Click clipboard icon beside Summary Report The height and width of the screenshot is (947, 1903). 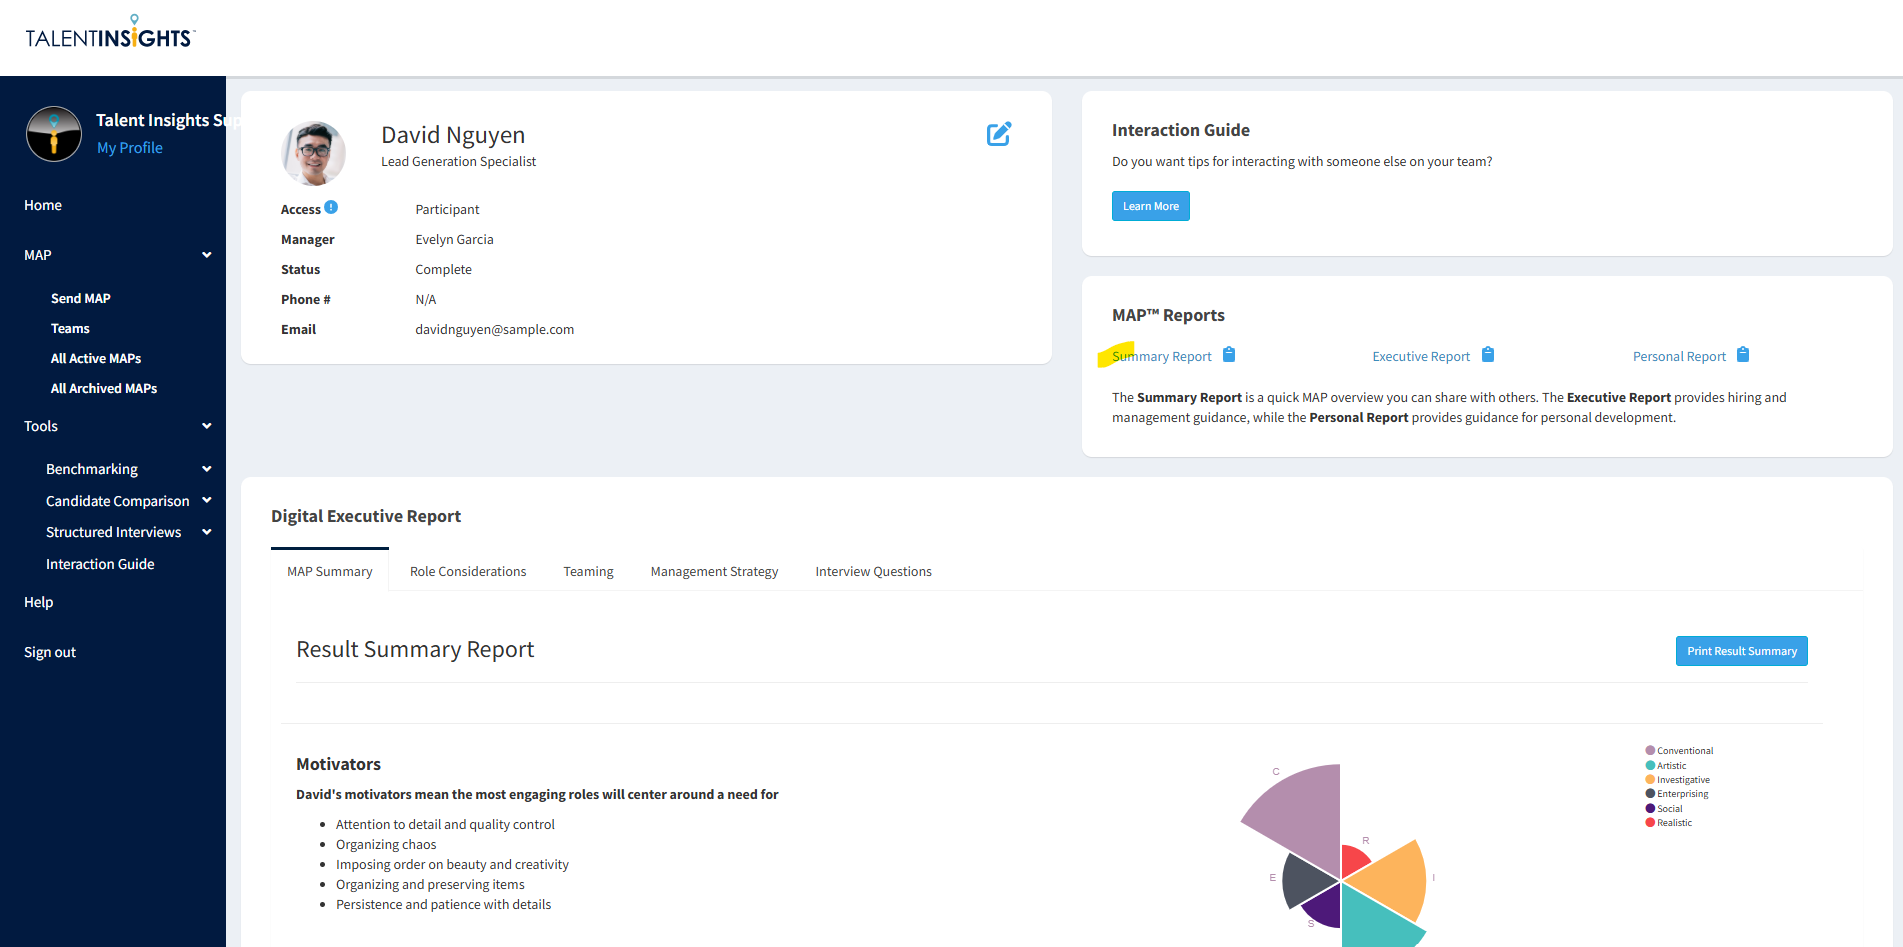point(1229,355)
